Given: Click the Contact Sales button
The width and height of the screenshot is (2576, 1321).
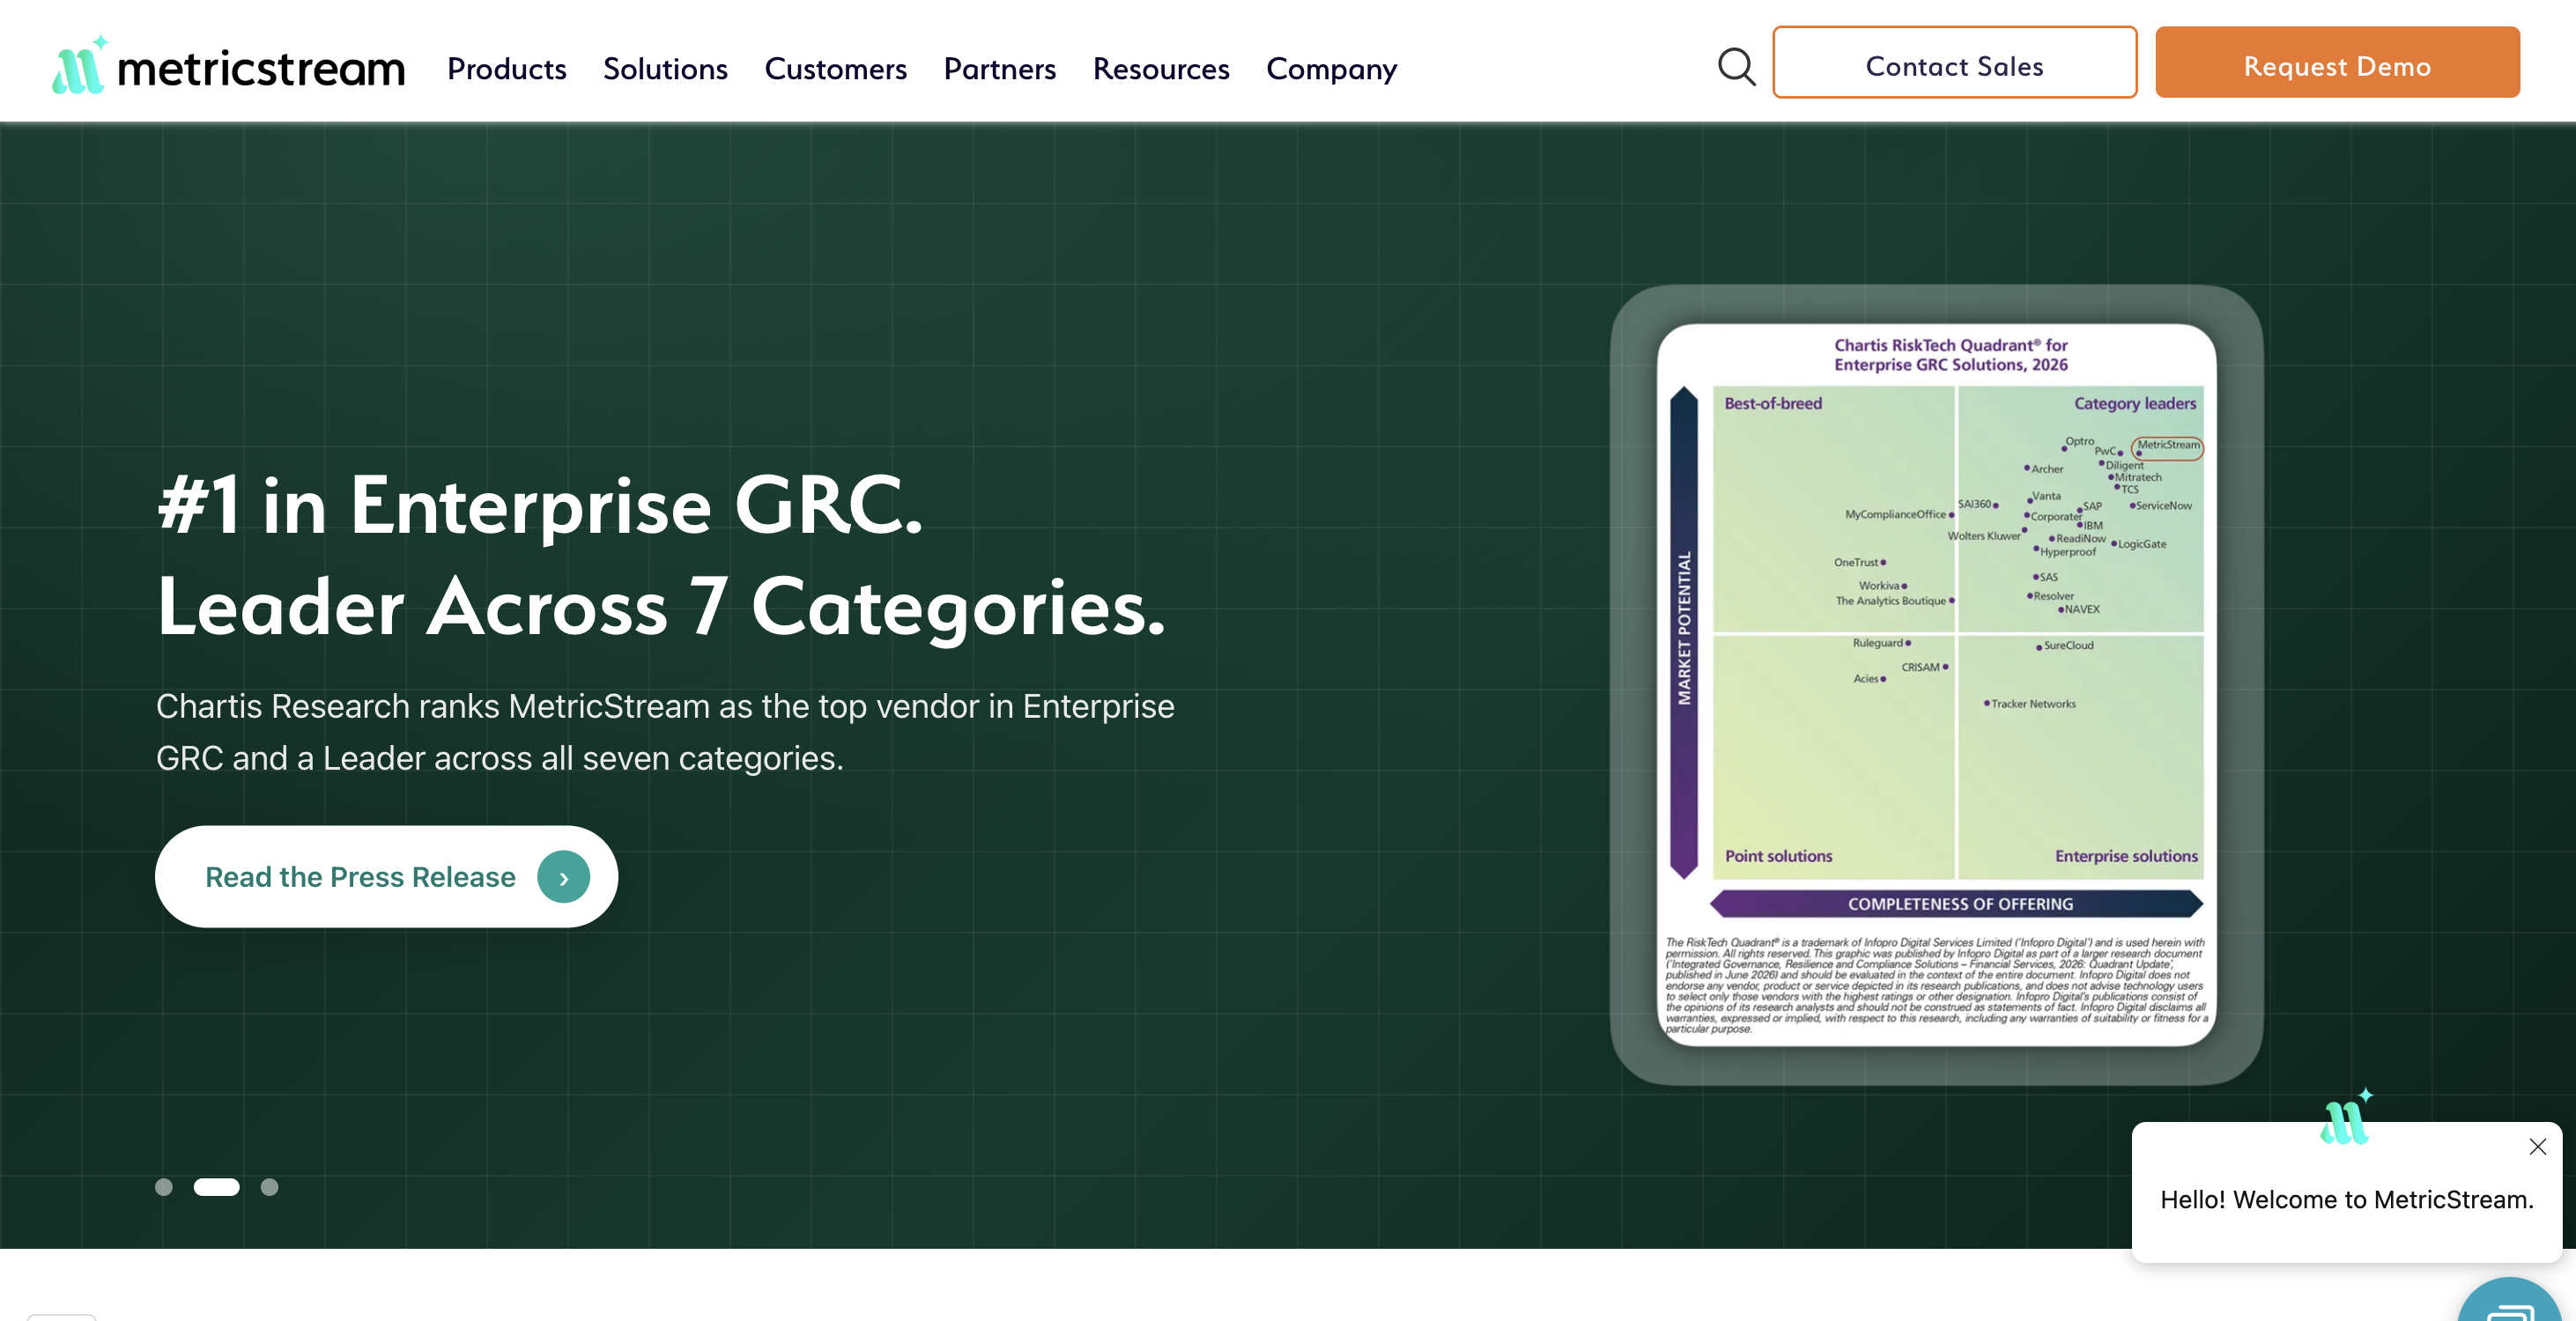Looking at the screenshot, I should 1954,62.
